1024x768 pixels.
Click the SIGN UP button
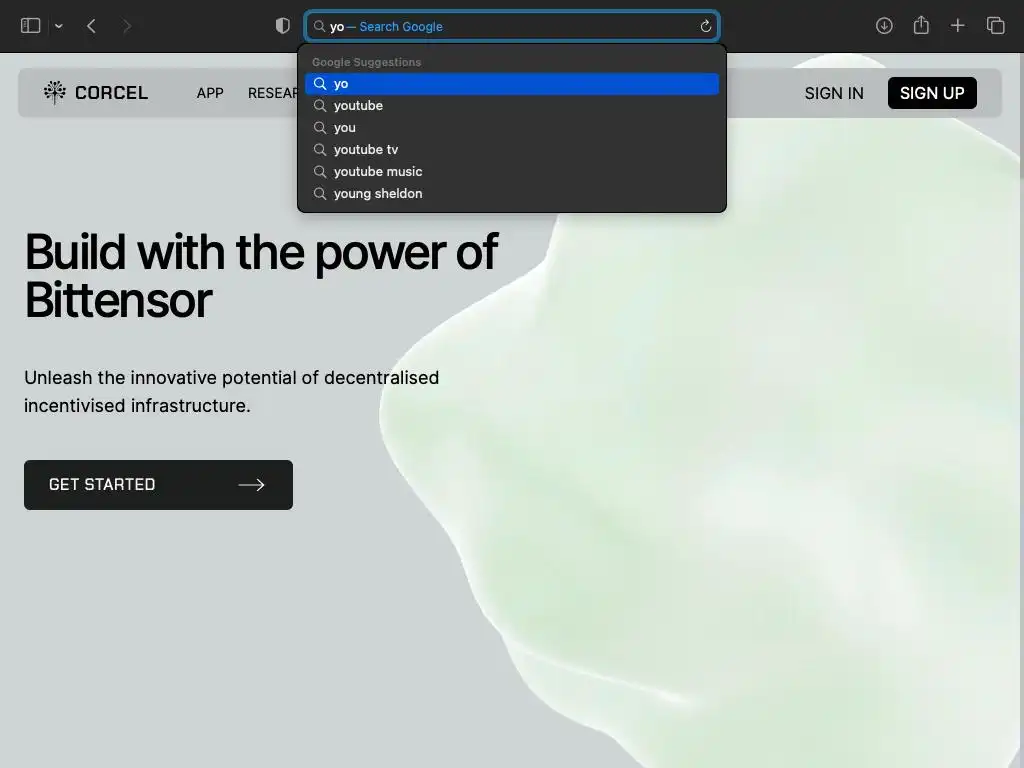click(x=932, y=93)
